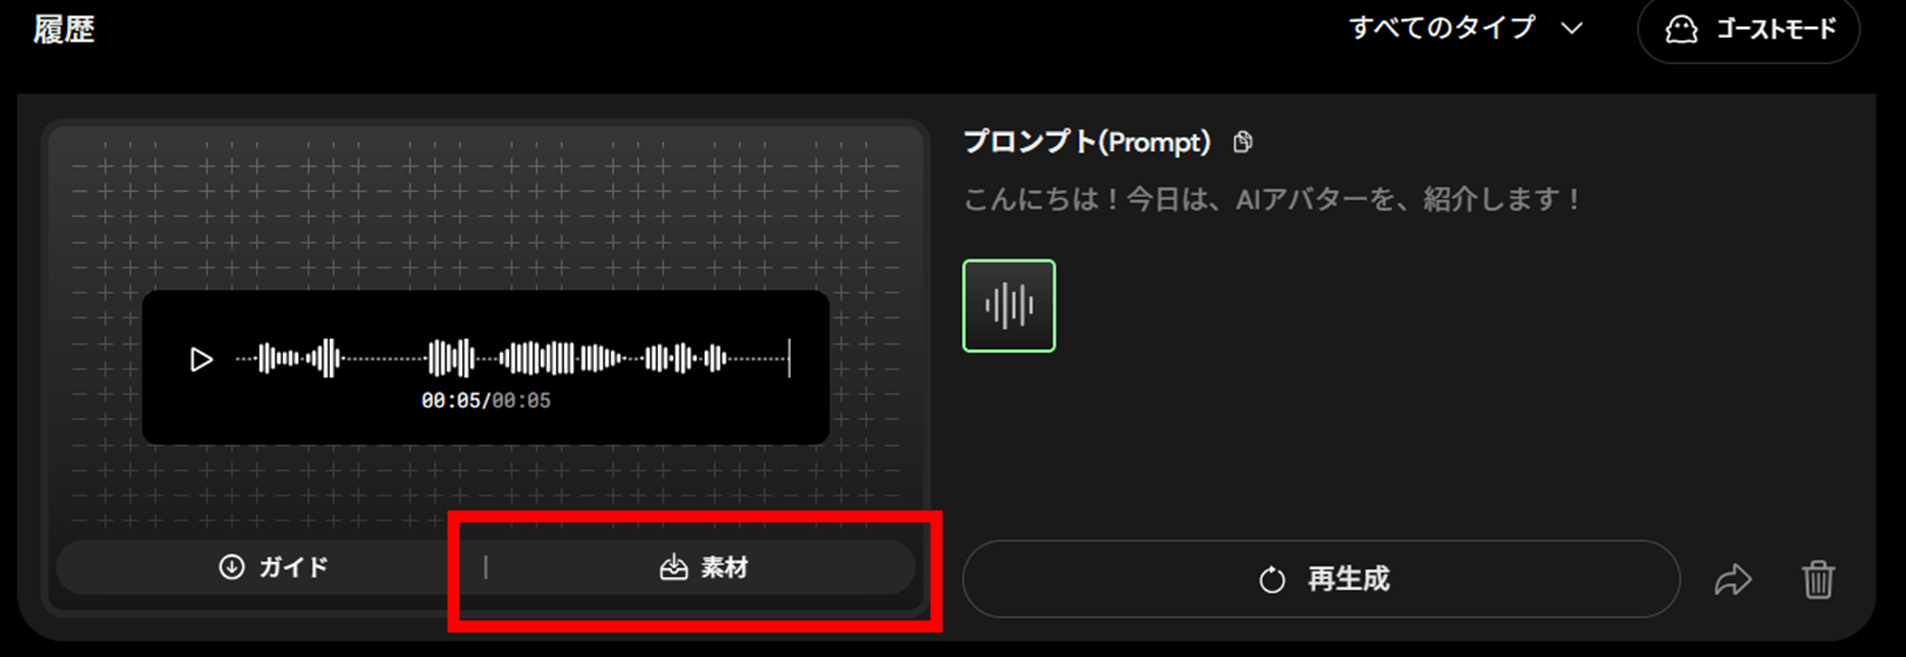The width and height of the screenshot is (1906, 657).
Task: Click the プロンプト(Prompt) label
Action: (1087, 142)
